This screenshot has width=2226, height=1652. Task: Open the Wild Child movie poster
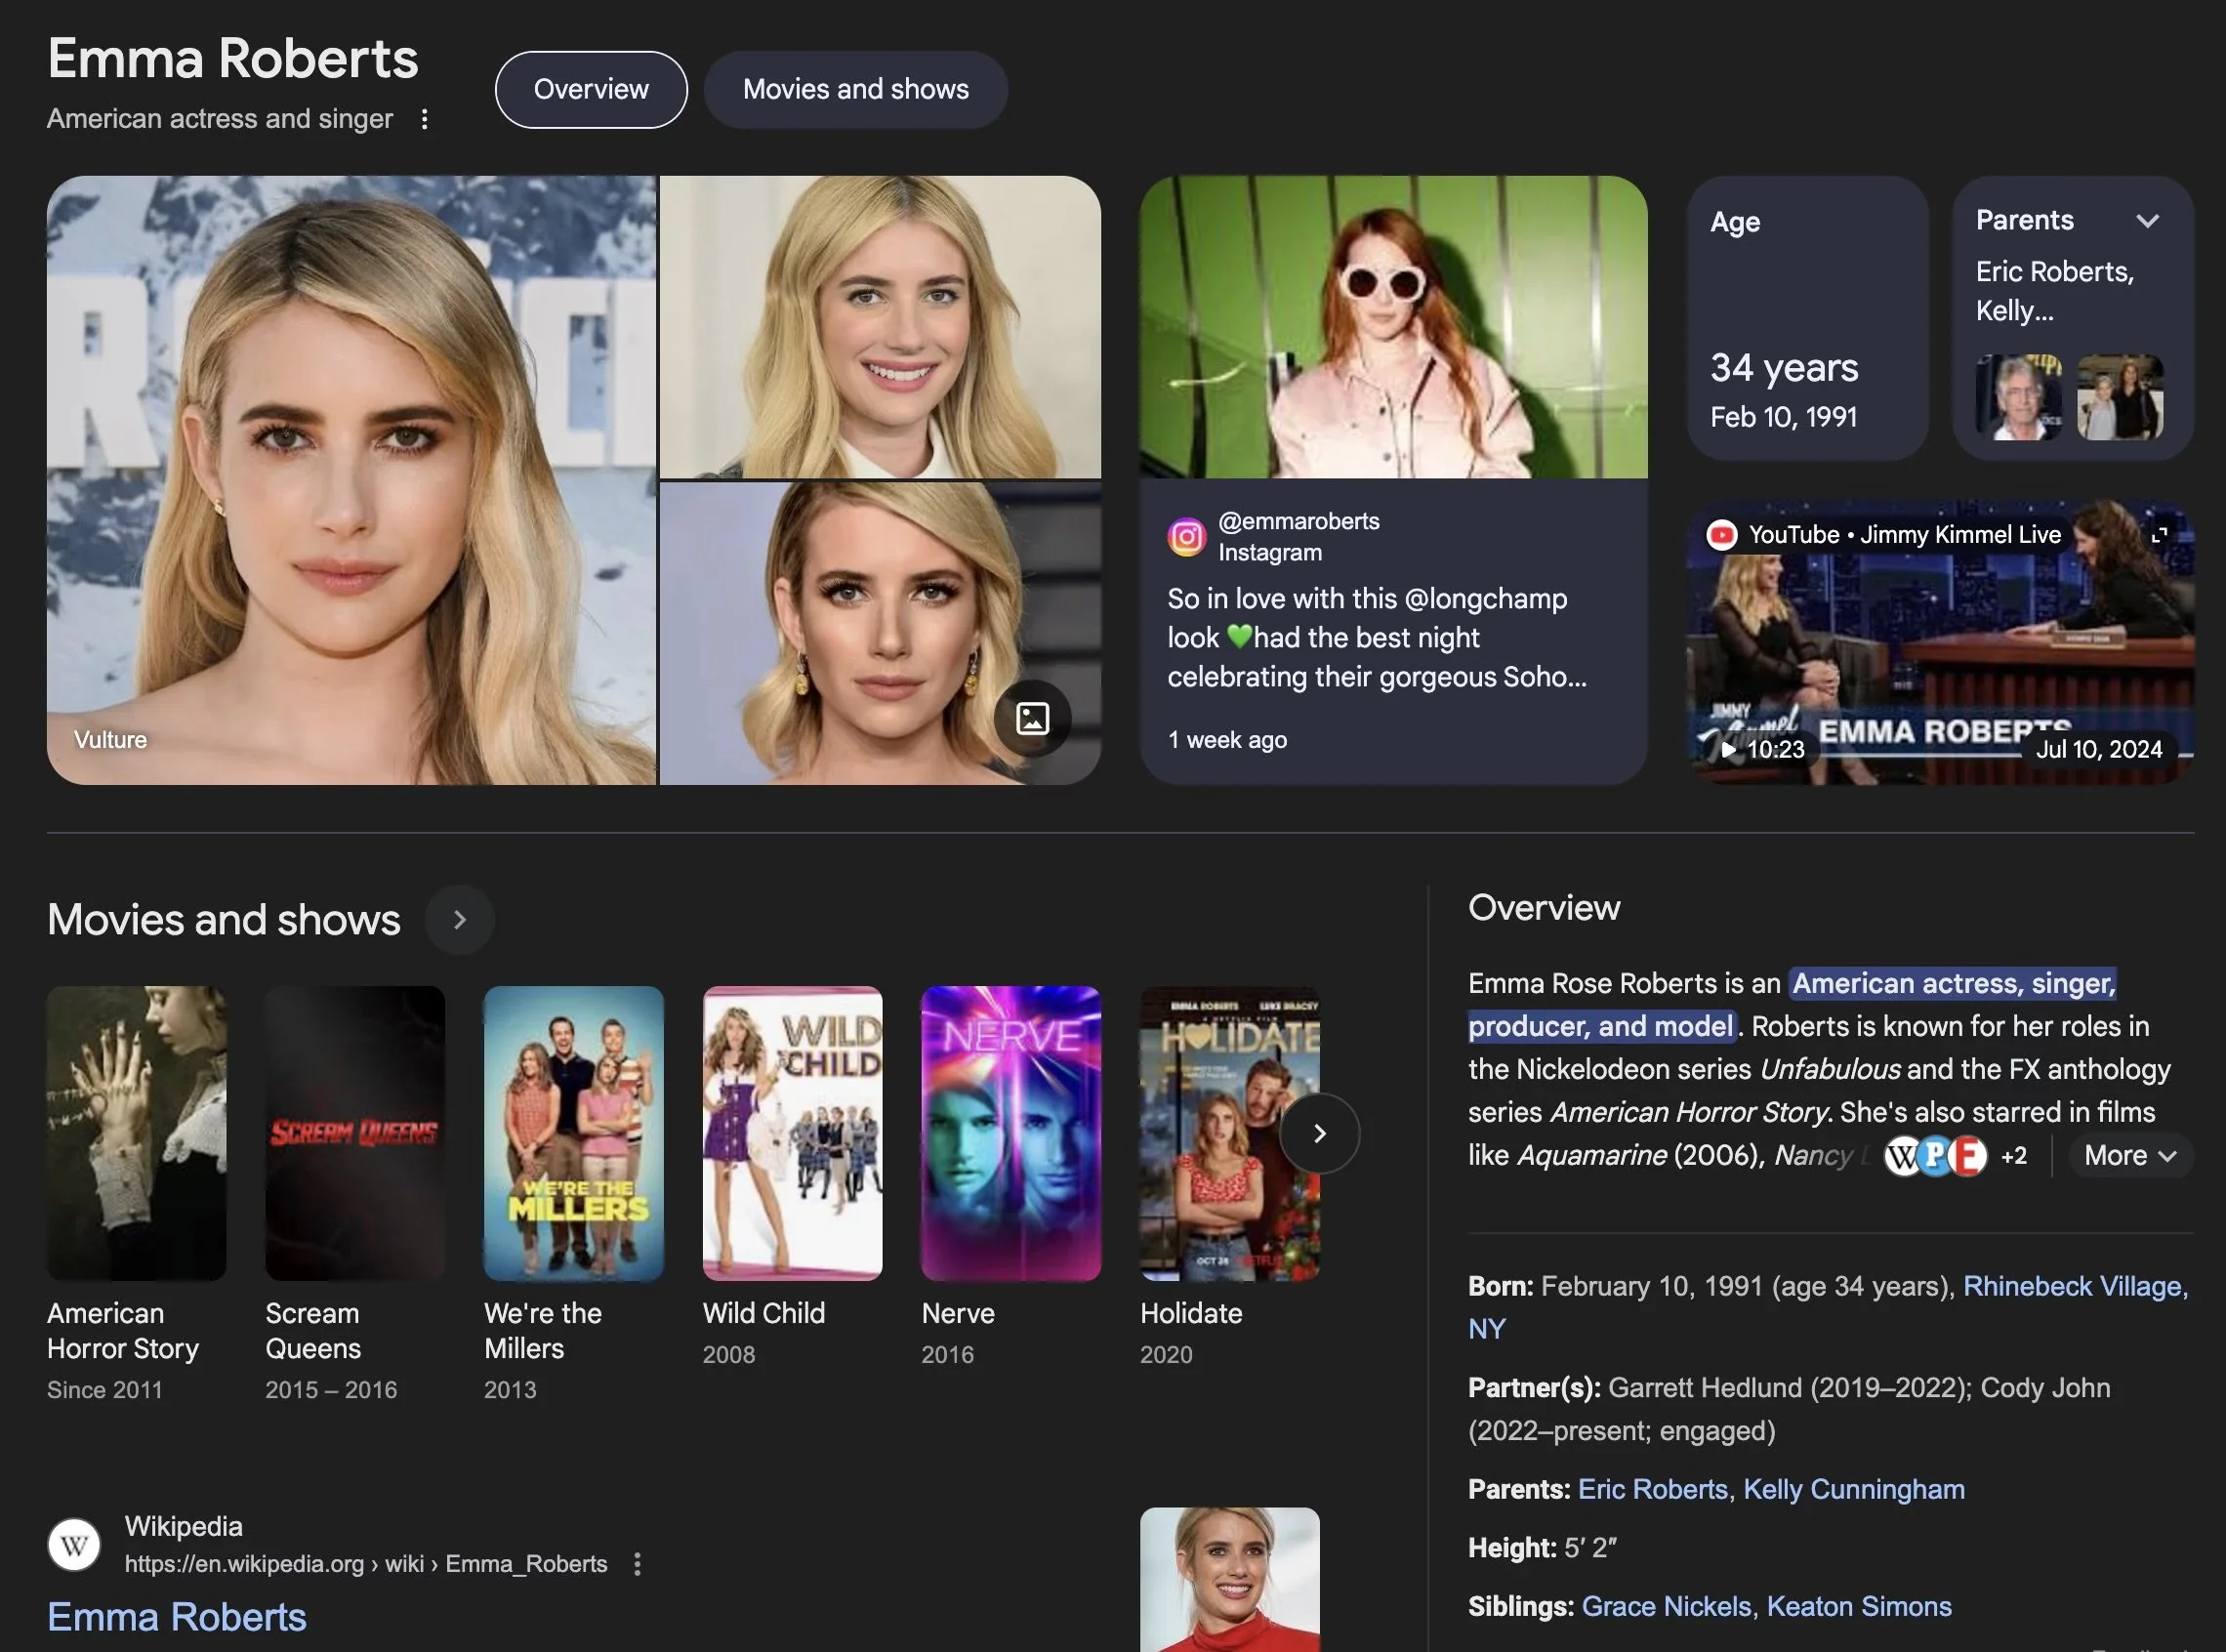792,1133
